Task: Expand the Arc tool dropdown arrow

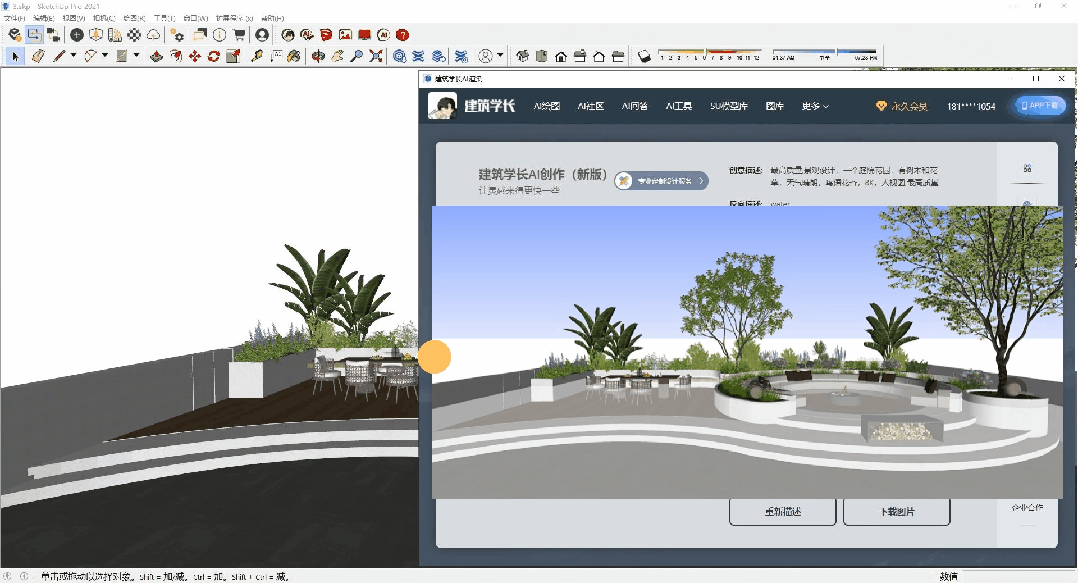Action: point(104,55)
